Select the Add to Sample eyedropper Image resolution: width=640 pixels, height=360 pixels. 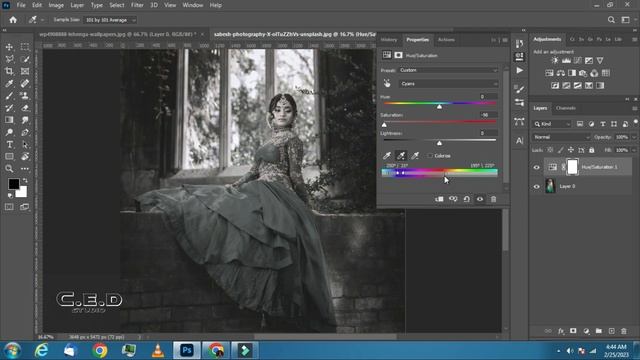point(401,156)
